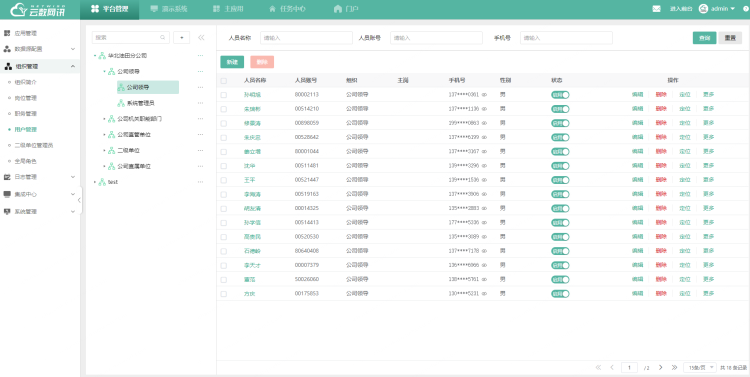Switch to 任务中心 top tab
This screenshot has height=377, width=750.
tap(287, 10)
